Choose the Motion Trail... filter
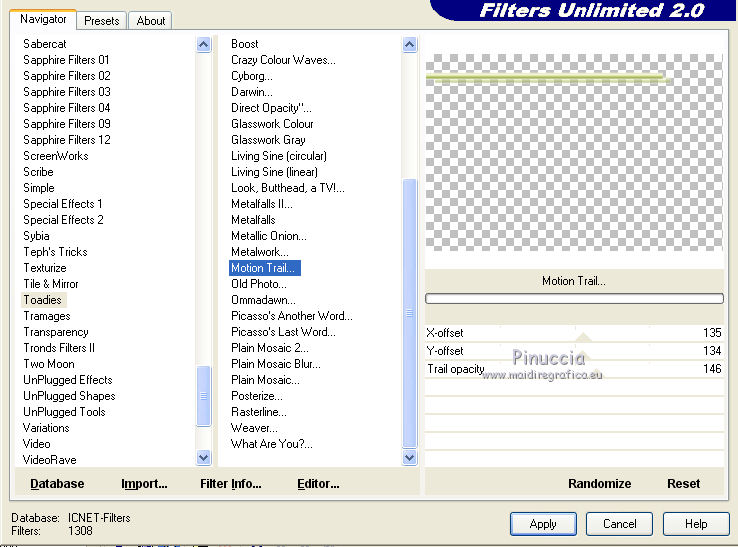This screenshot has height=547, width=738. (265, 268)
